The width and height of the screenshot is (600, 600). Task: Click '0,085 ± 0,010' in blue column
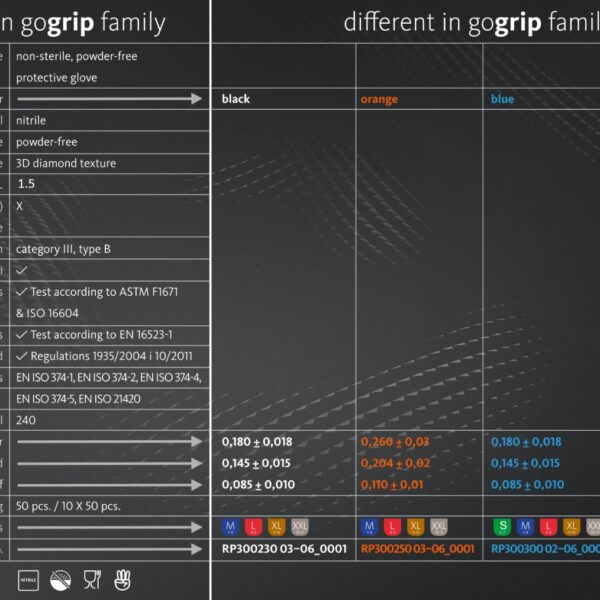tap(528, 485)
